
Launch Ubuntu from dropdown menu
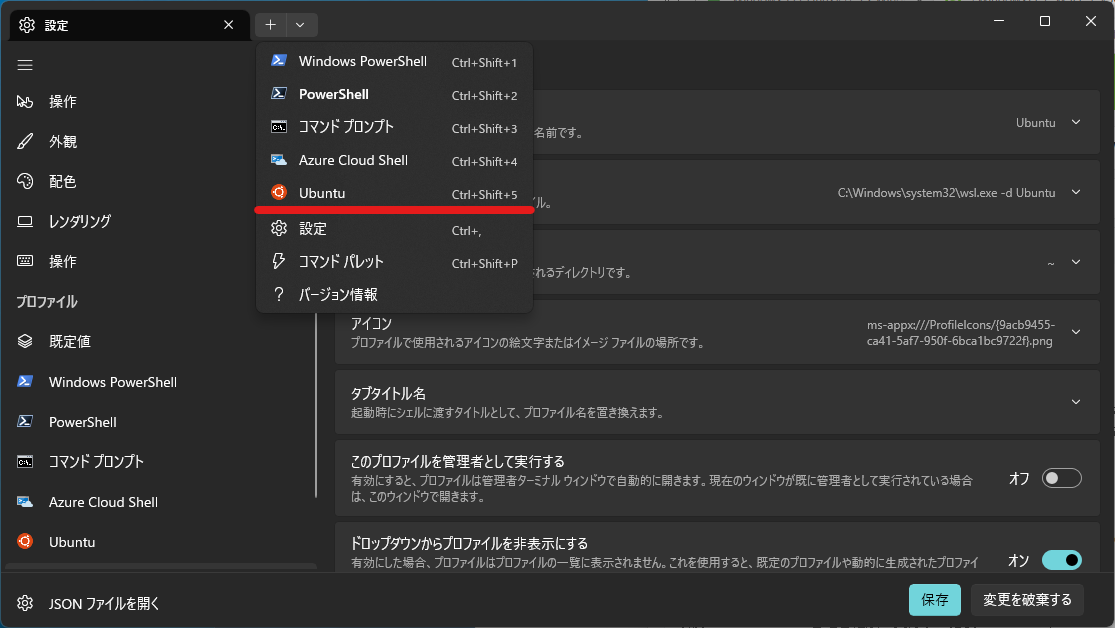point(394,193)
